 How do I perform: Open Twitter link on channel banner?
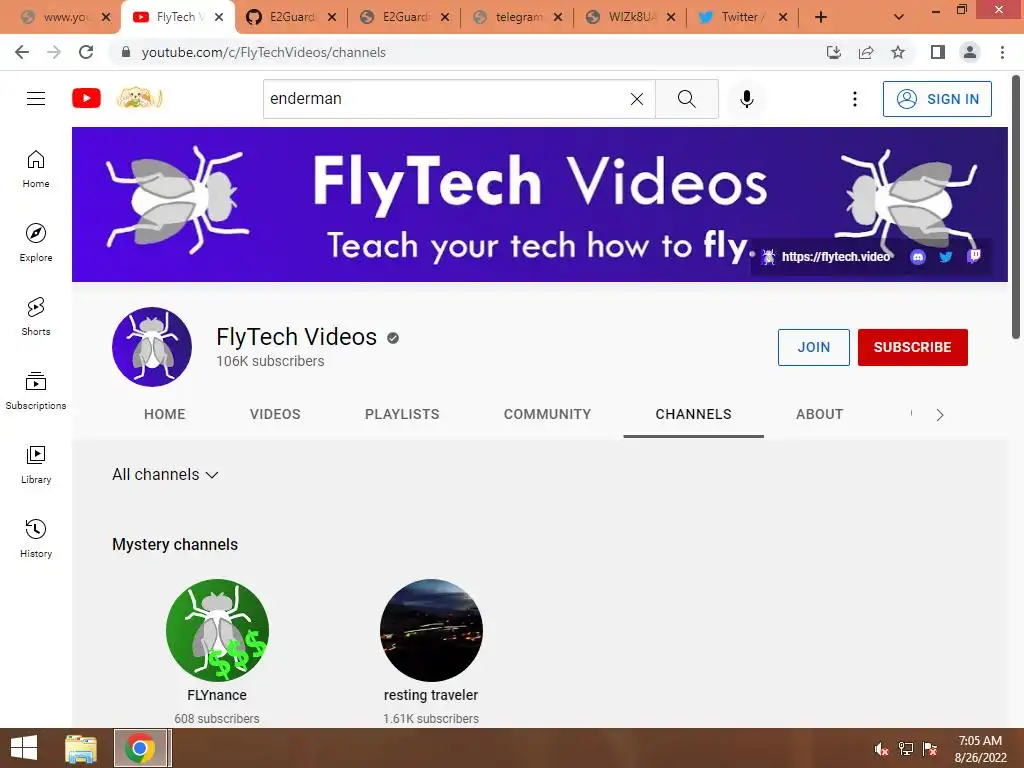coord(945,257)
